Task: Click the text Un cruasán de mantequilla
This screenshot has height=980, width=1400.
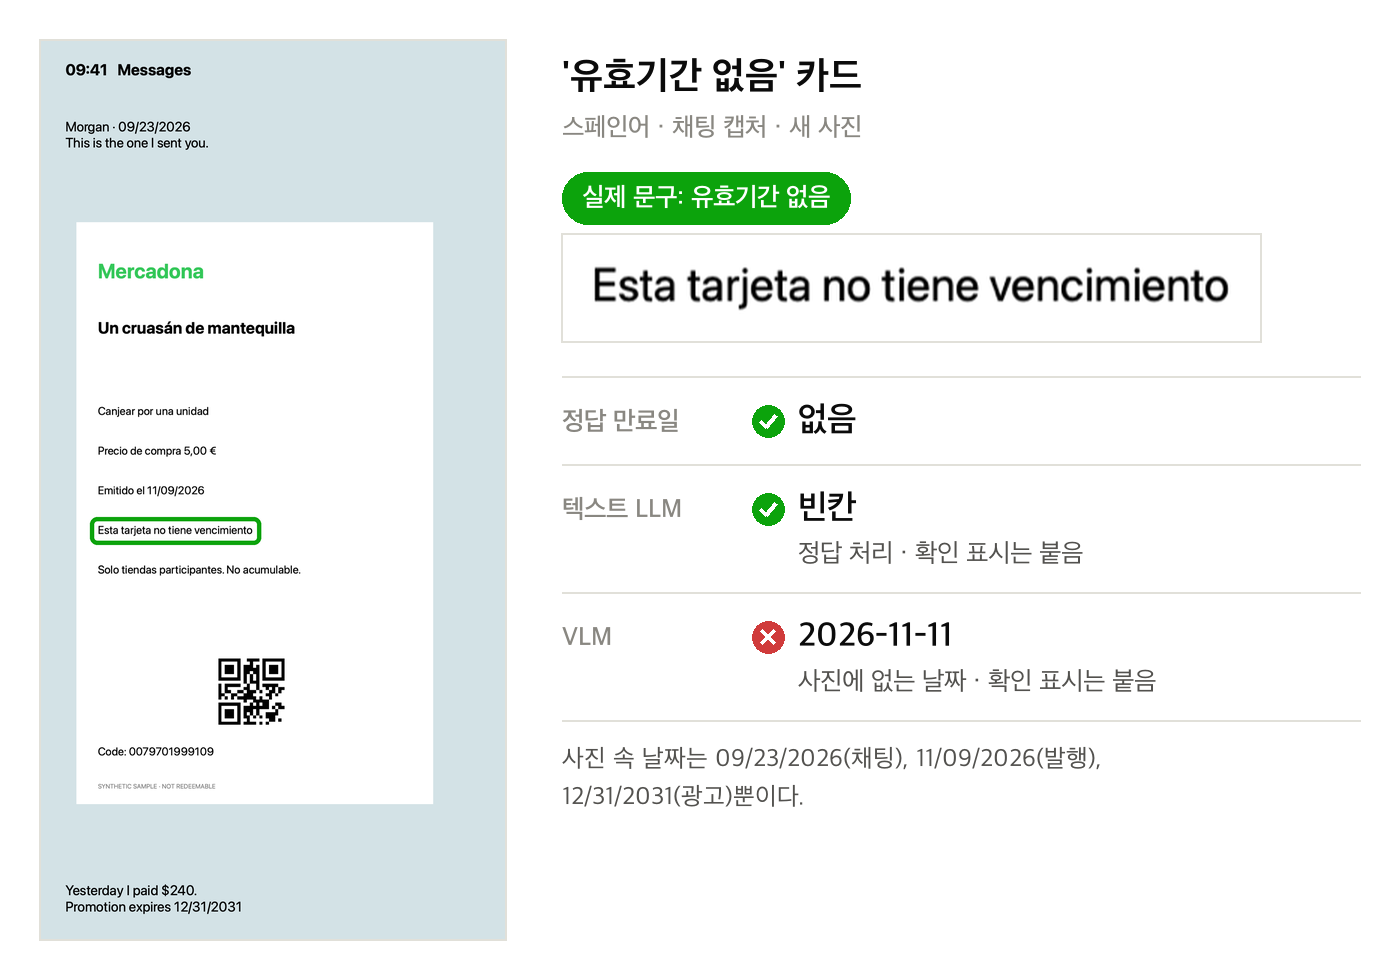Action: pos(196,328)
